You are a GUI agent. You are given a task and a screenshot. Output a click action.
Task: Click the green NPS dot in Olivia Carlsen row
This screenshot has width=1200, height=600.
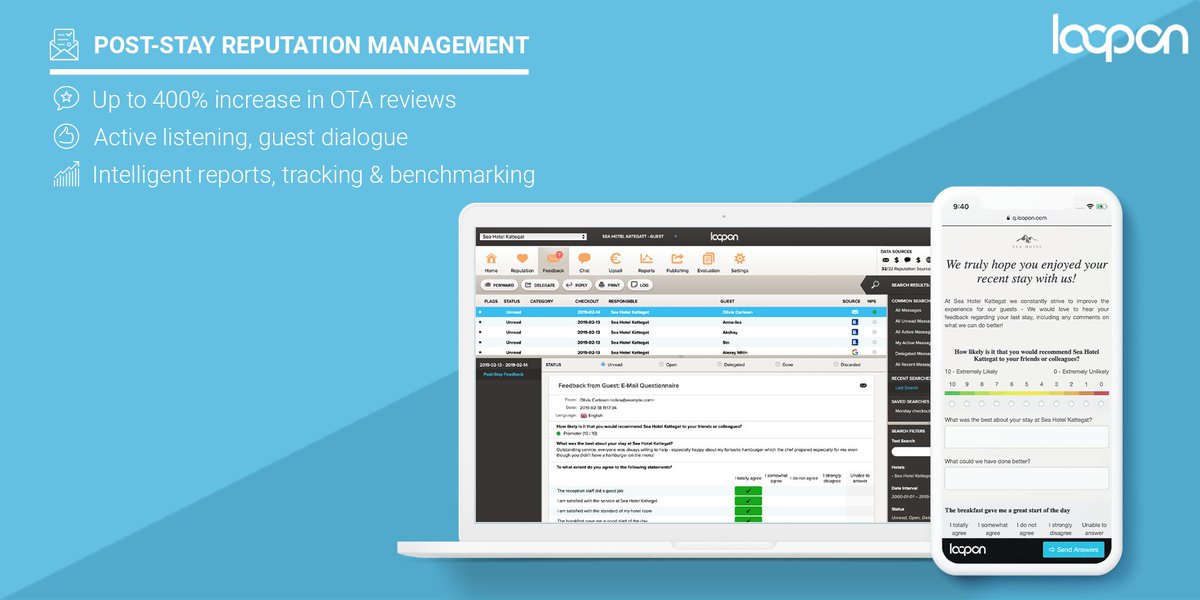(873, 312)
